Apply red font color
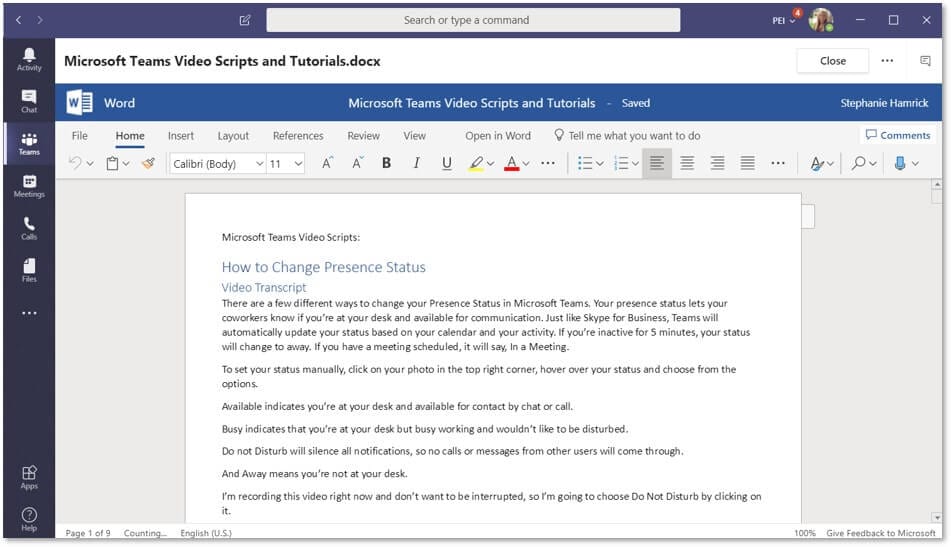951x547 pixels. point(512,163)
